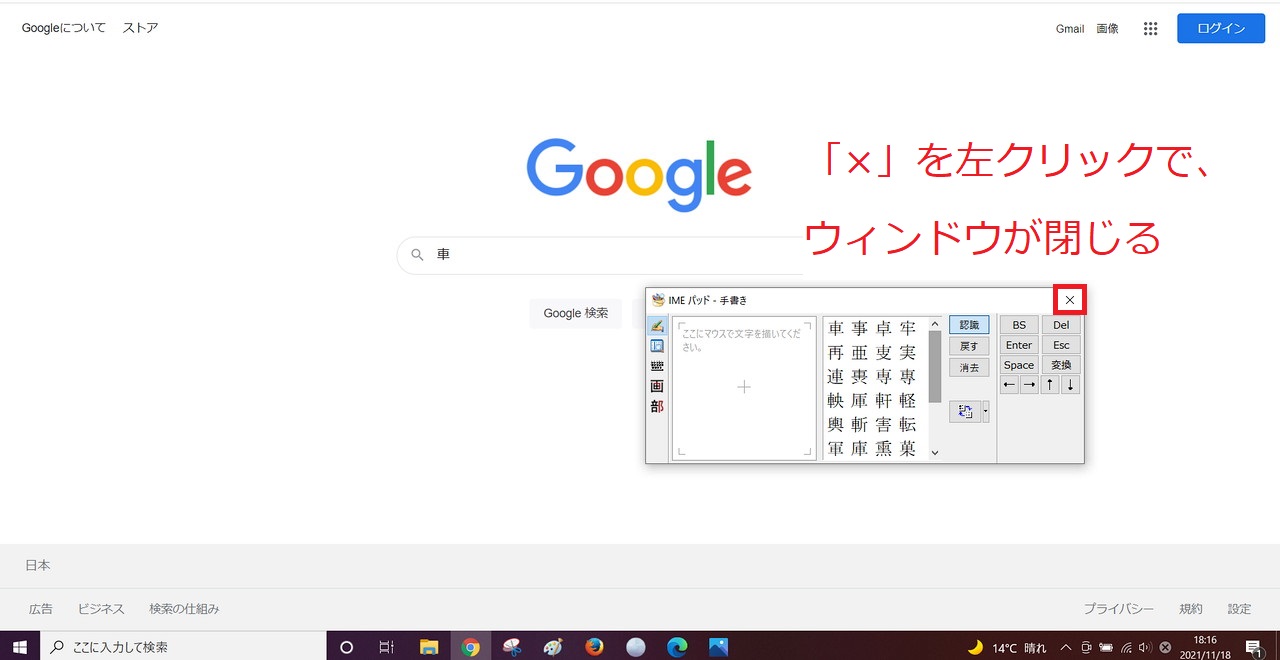Image resolution: width=1280 pixels, height=660 pixels.
Task: Click the candidate display toggle icon button
Action: (965, 412)
